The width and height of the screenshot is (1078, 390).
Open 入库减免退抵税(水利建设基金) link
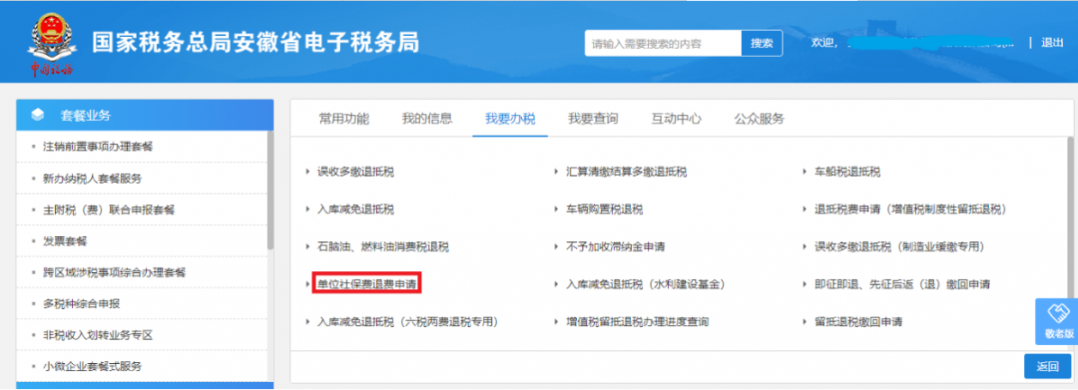(646, 283)
